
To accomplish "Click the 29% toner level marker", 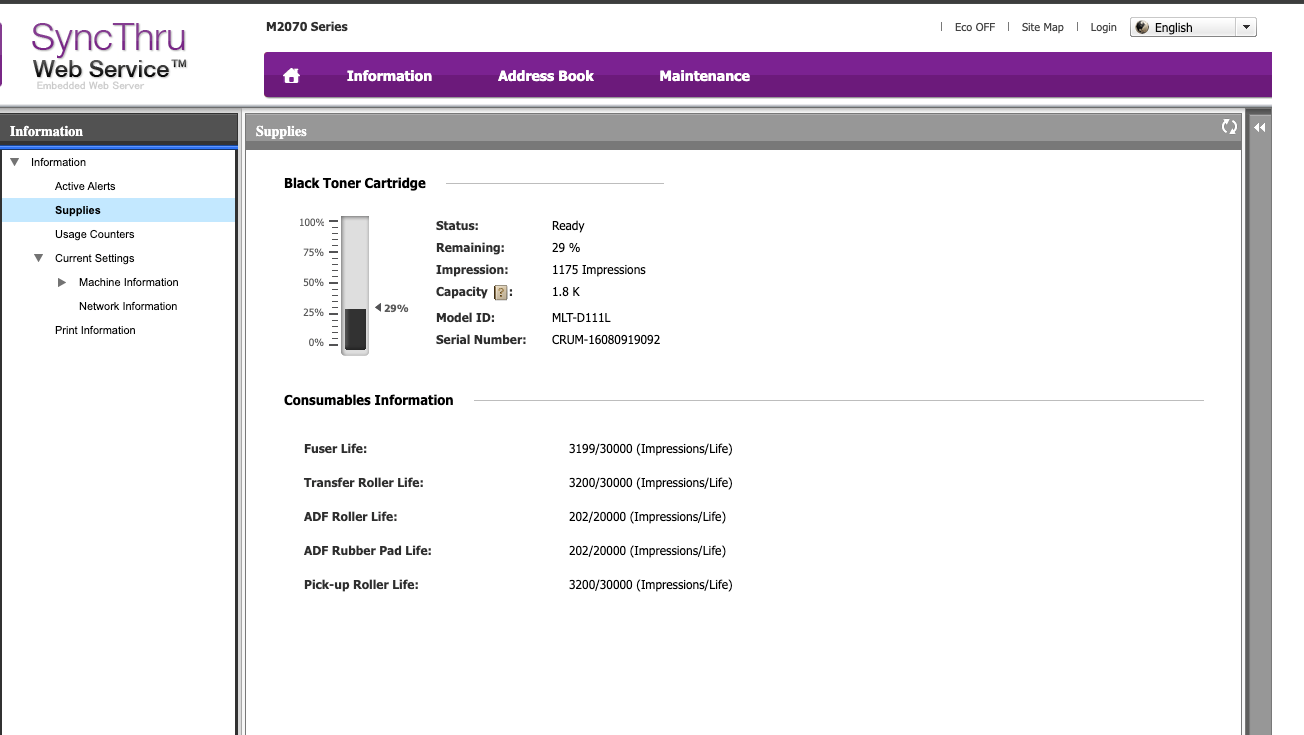I will click(x=392, y=308).
